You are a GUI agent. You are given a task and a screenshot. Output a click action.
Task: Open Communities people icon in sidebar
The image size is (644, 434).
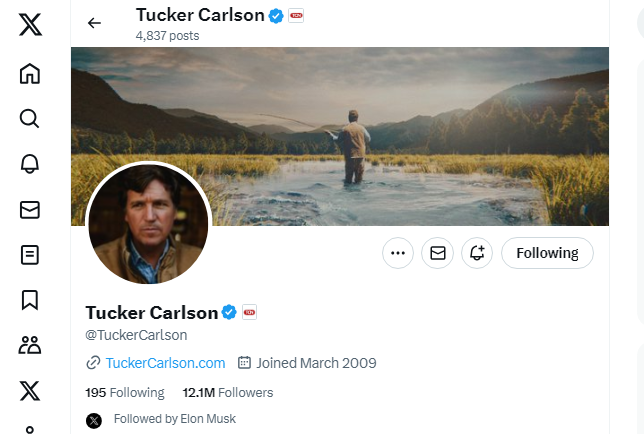pos(30,345)
